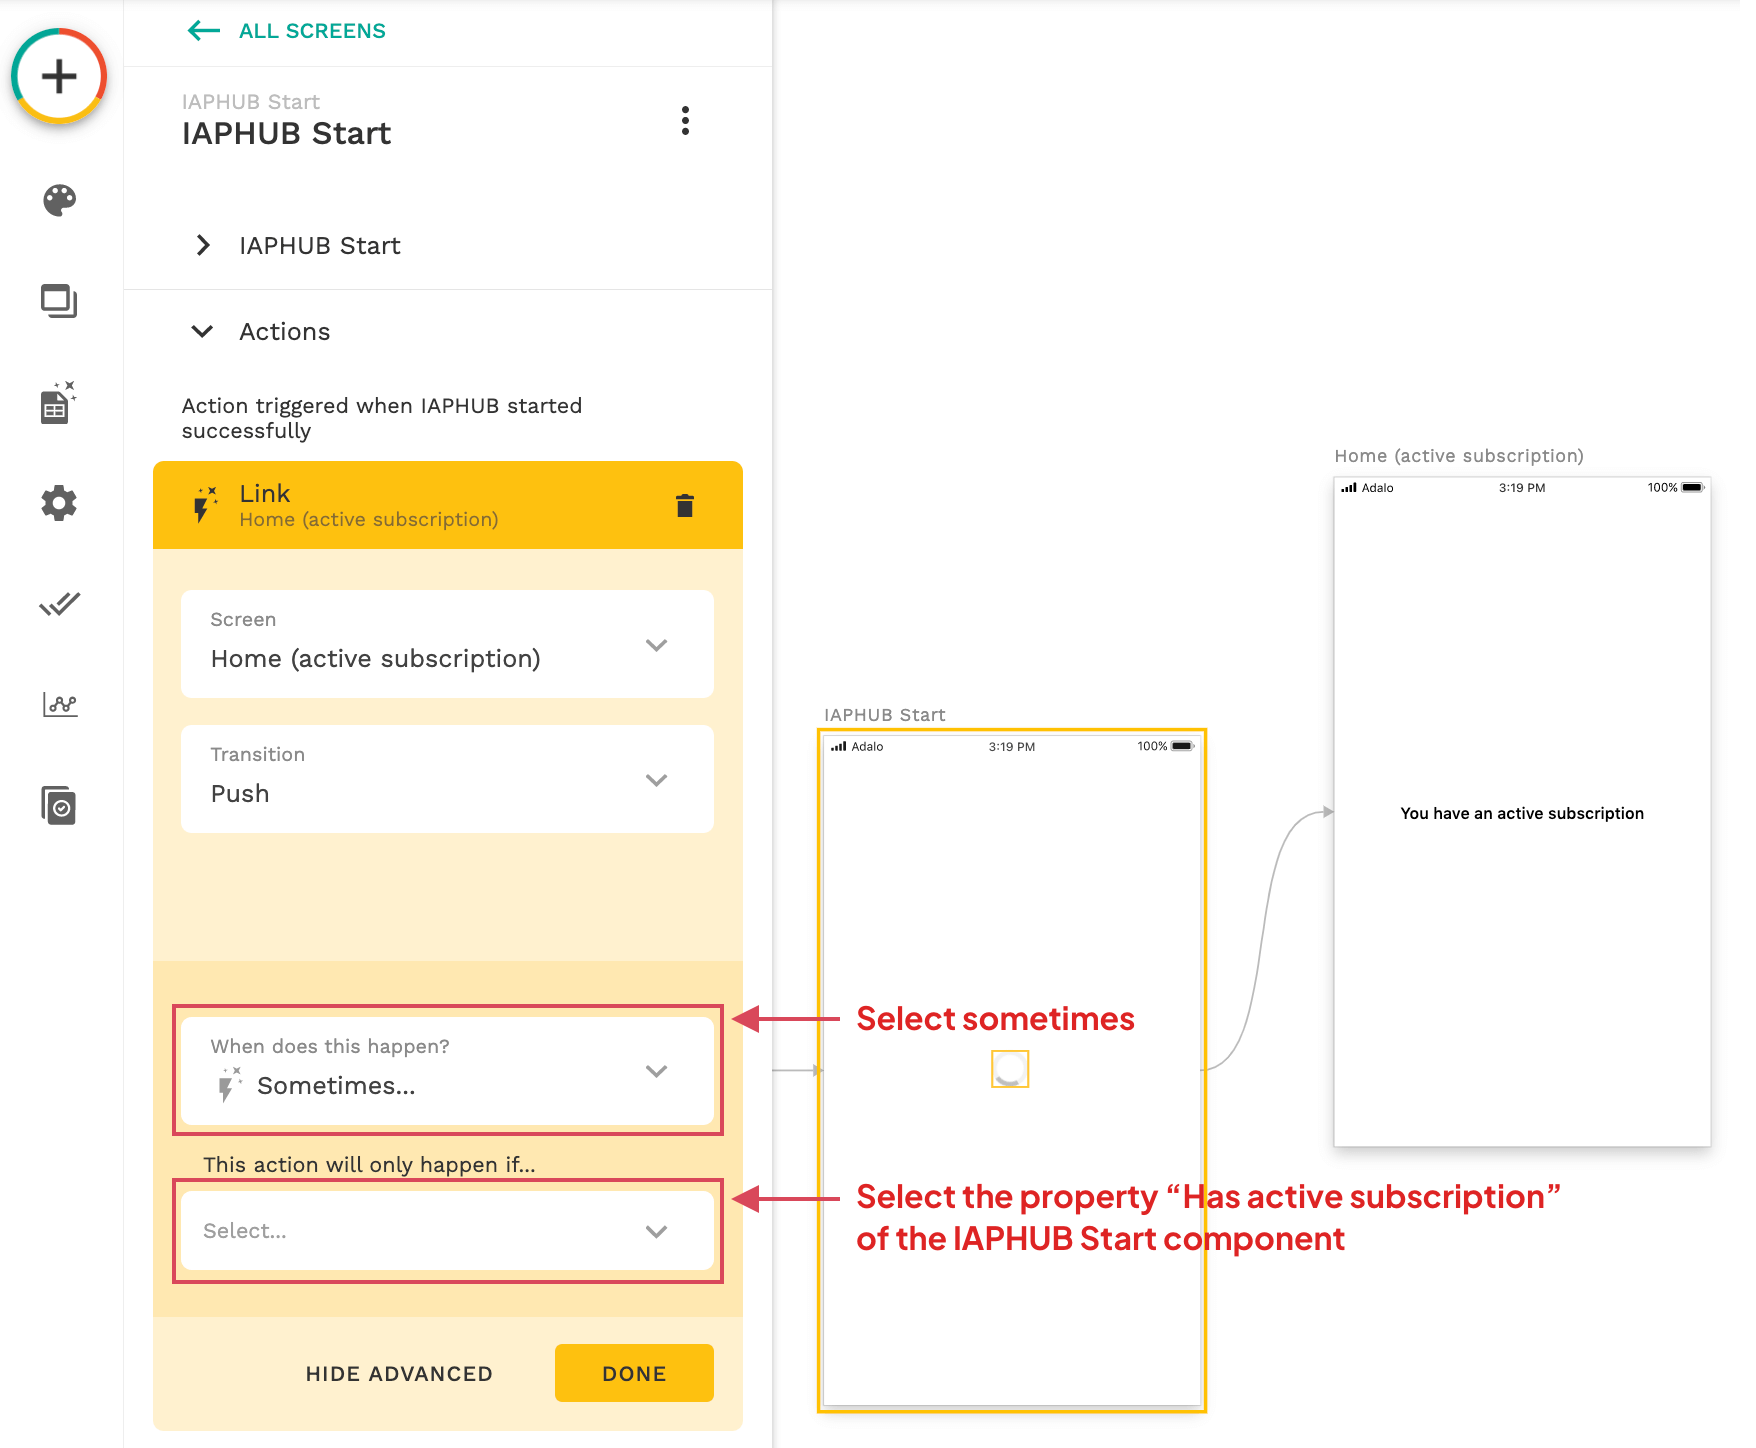
Task: Open the Transition dropdown set to Push
Action: (447, 779)
